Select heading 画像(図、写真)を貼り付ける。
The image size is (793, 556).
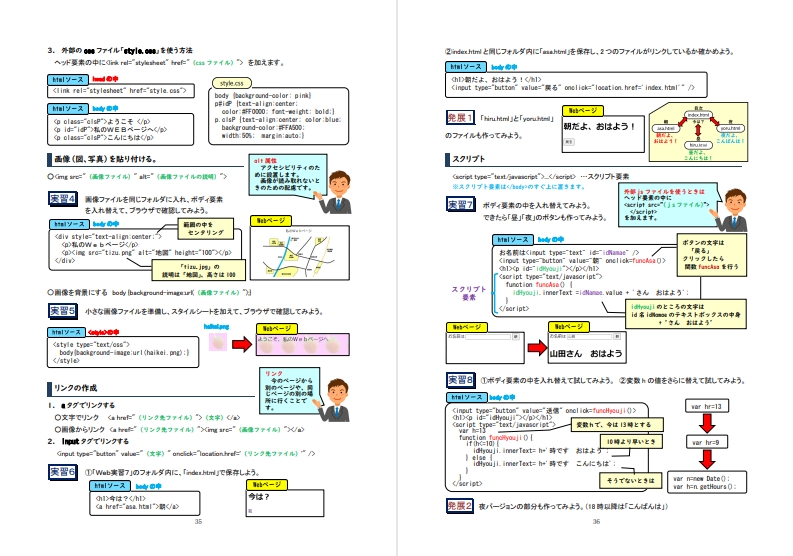point(105,159)
